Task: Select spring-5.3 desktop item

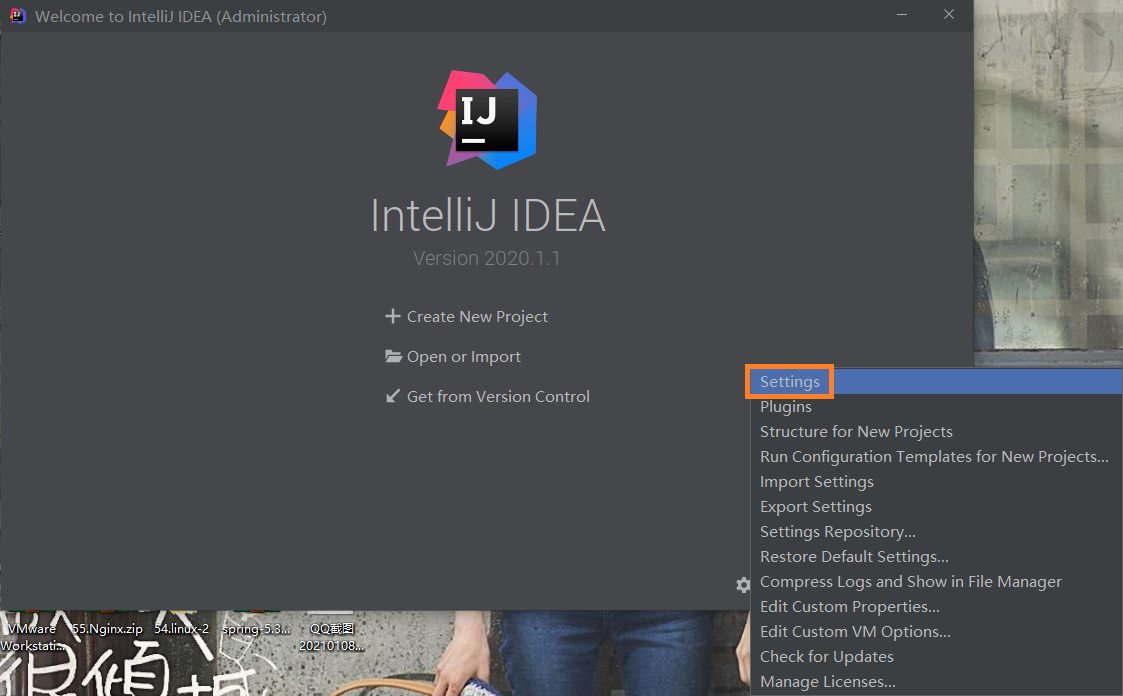Action: coord(256,629)
